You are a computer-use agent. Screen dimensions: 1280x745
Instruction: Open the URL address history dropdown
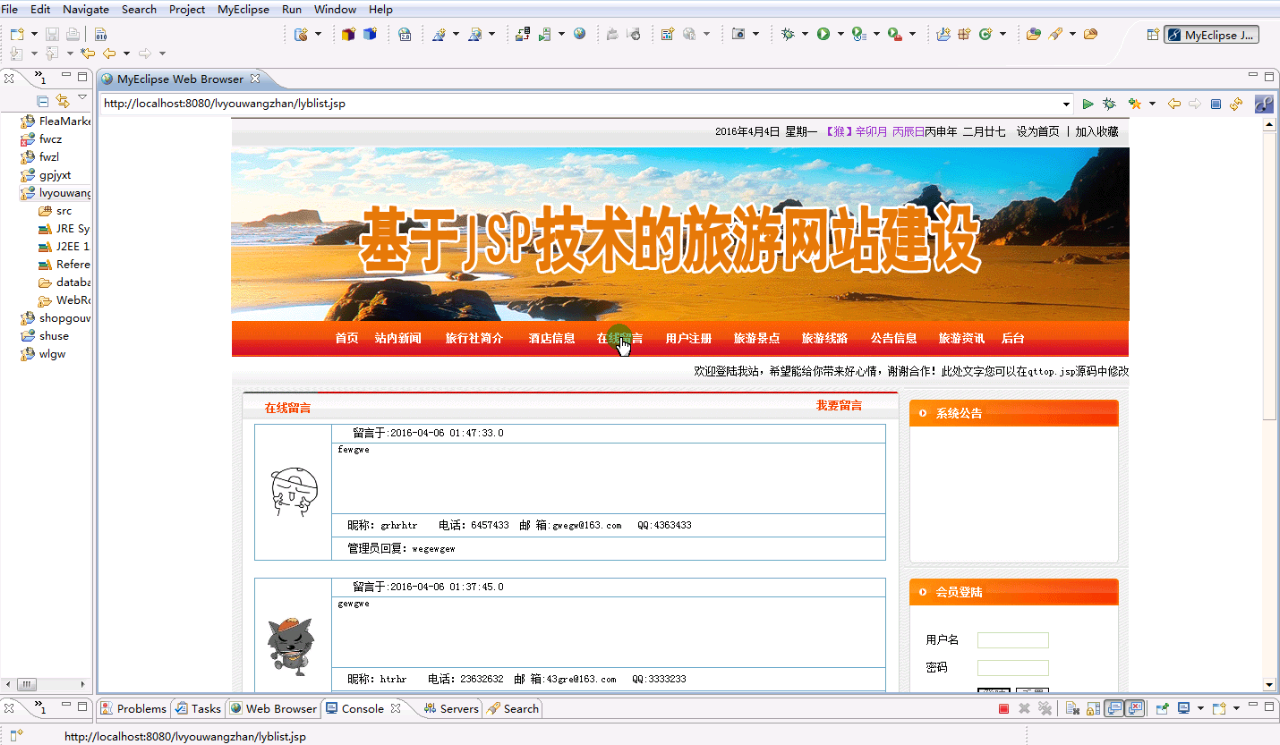tap(1066, 104)
